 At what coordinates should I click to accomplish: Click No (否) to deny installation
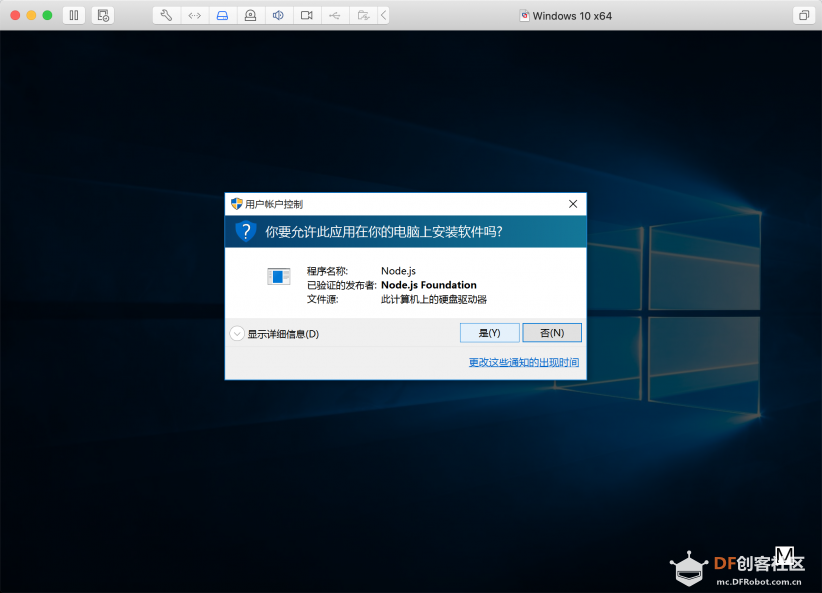click(x=552, y=333)
